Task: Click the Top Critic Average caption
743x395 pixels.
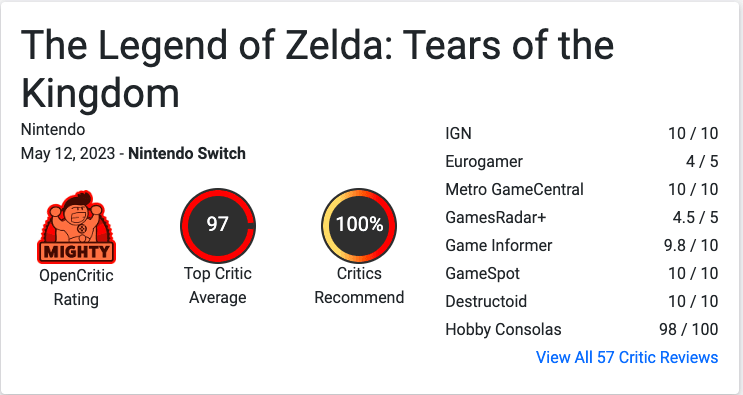Action: (x=217, y=286)
